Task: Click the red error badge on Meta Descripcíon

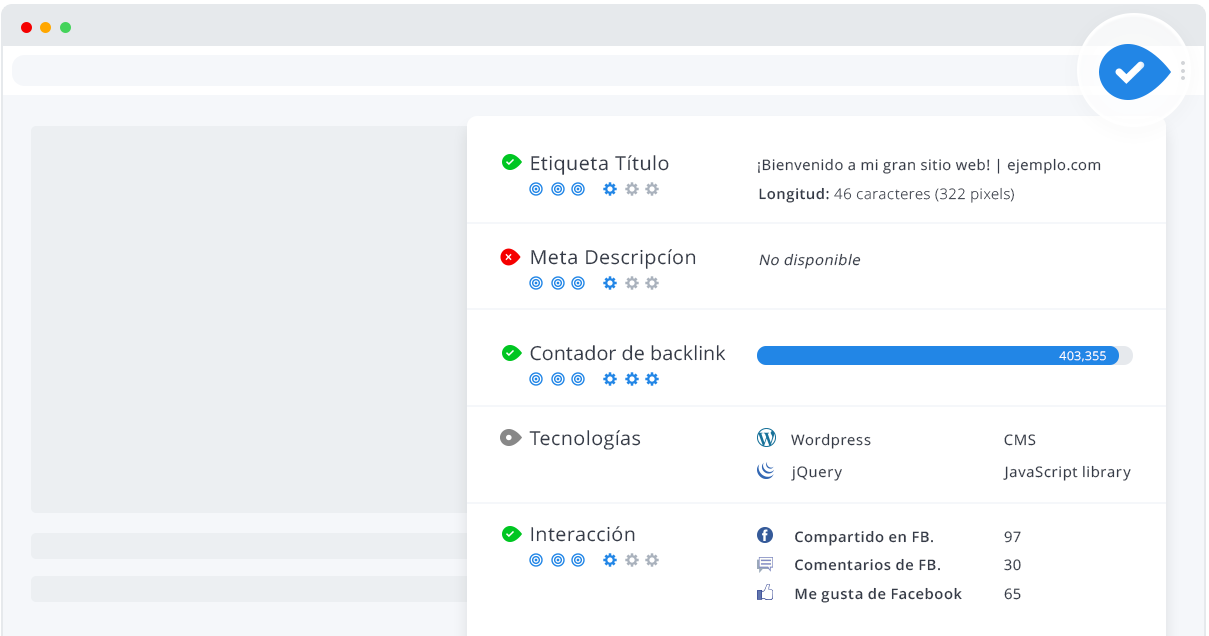Action: [511, 256]
